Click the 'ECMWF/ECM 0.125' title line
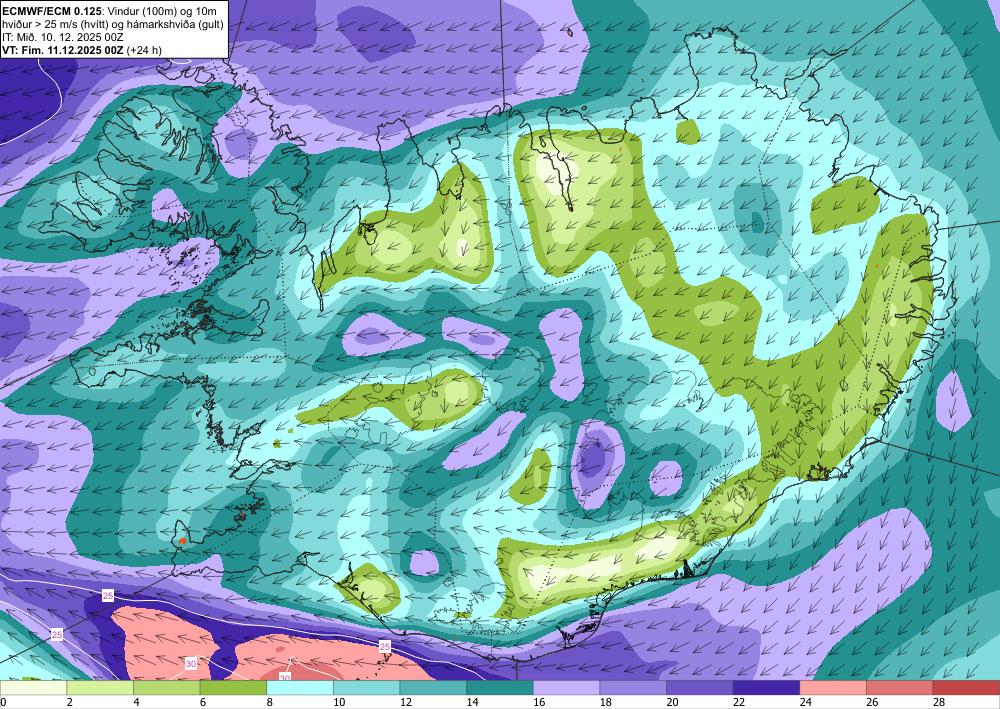 click(109, 11)
